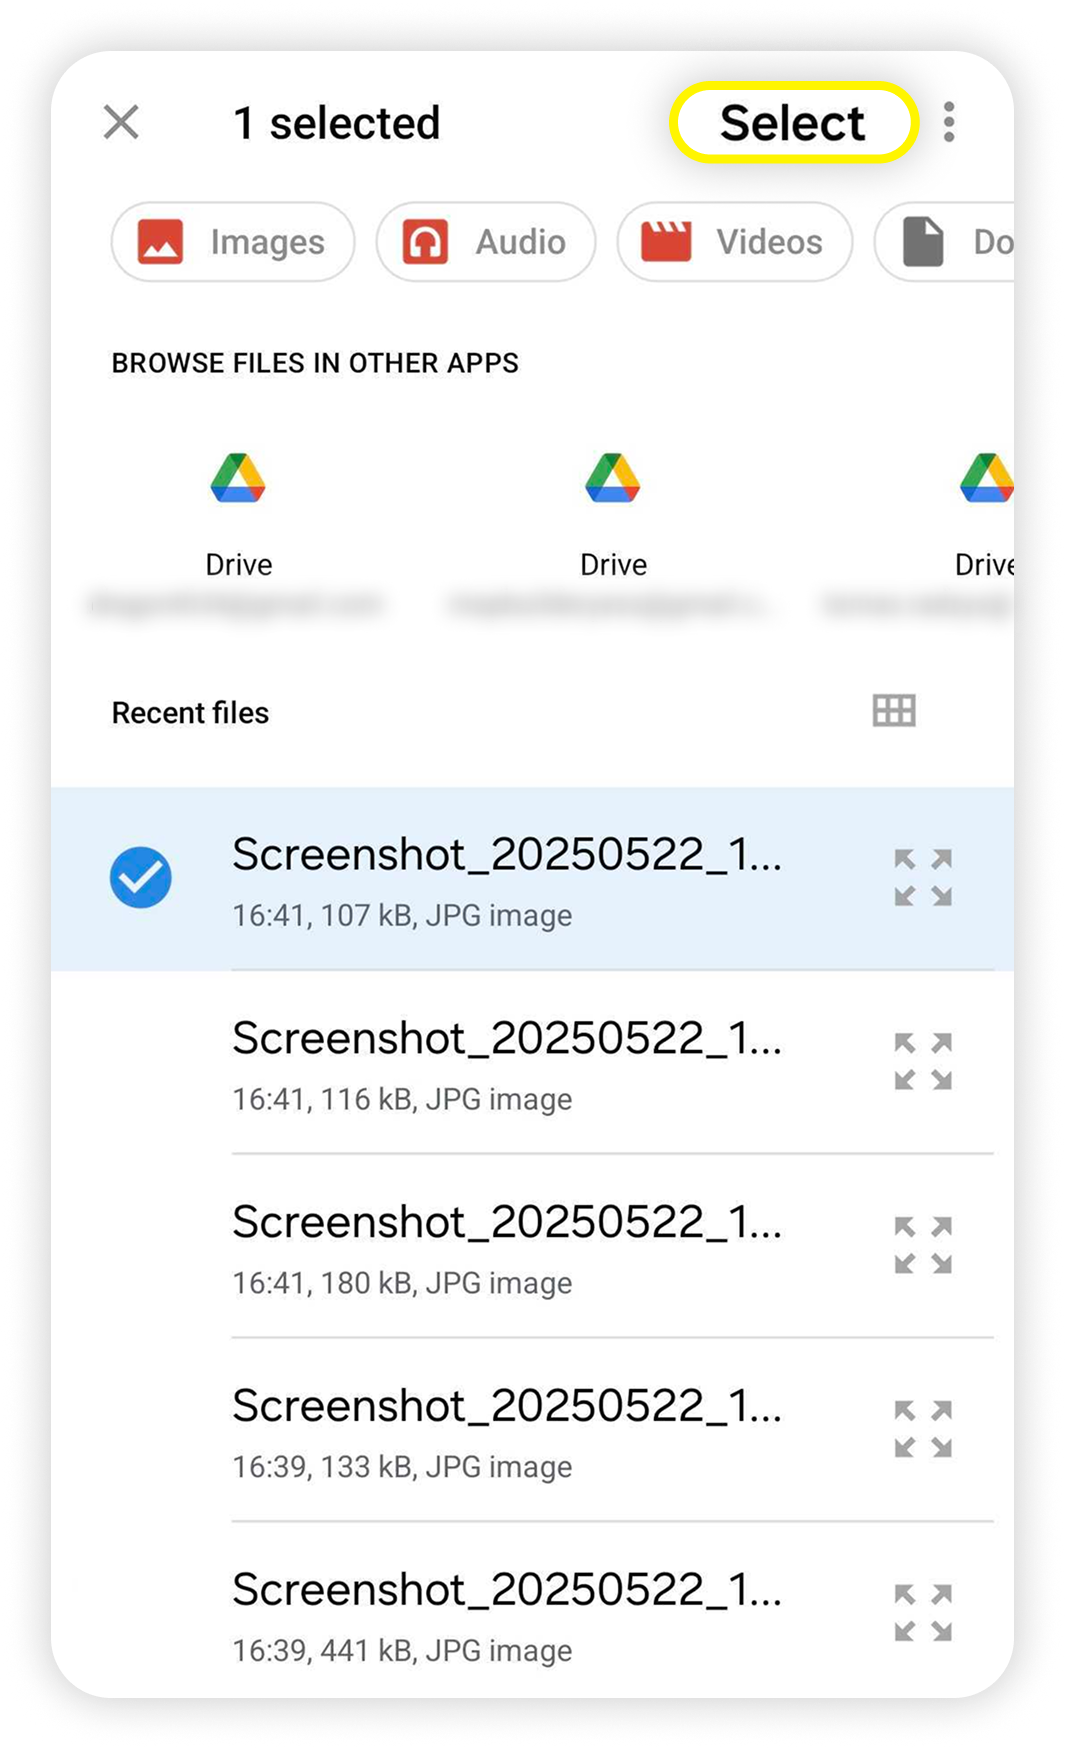Tap the 'Recent files' heading

(190, 713)
